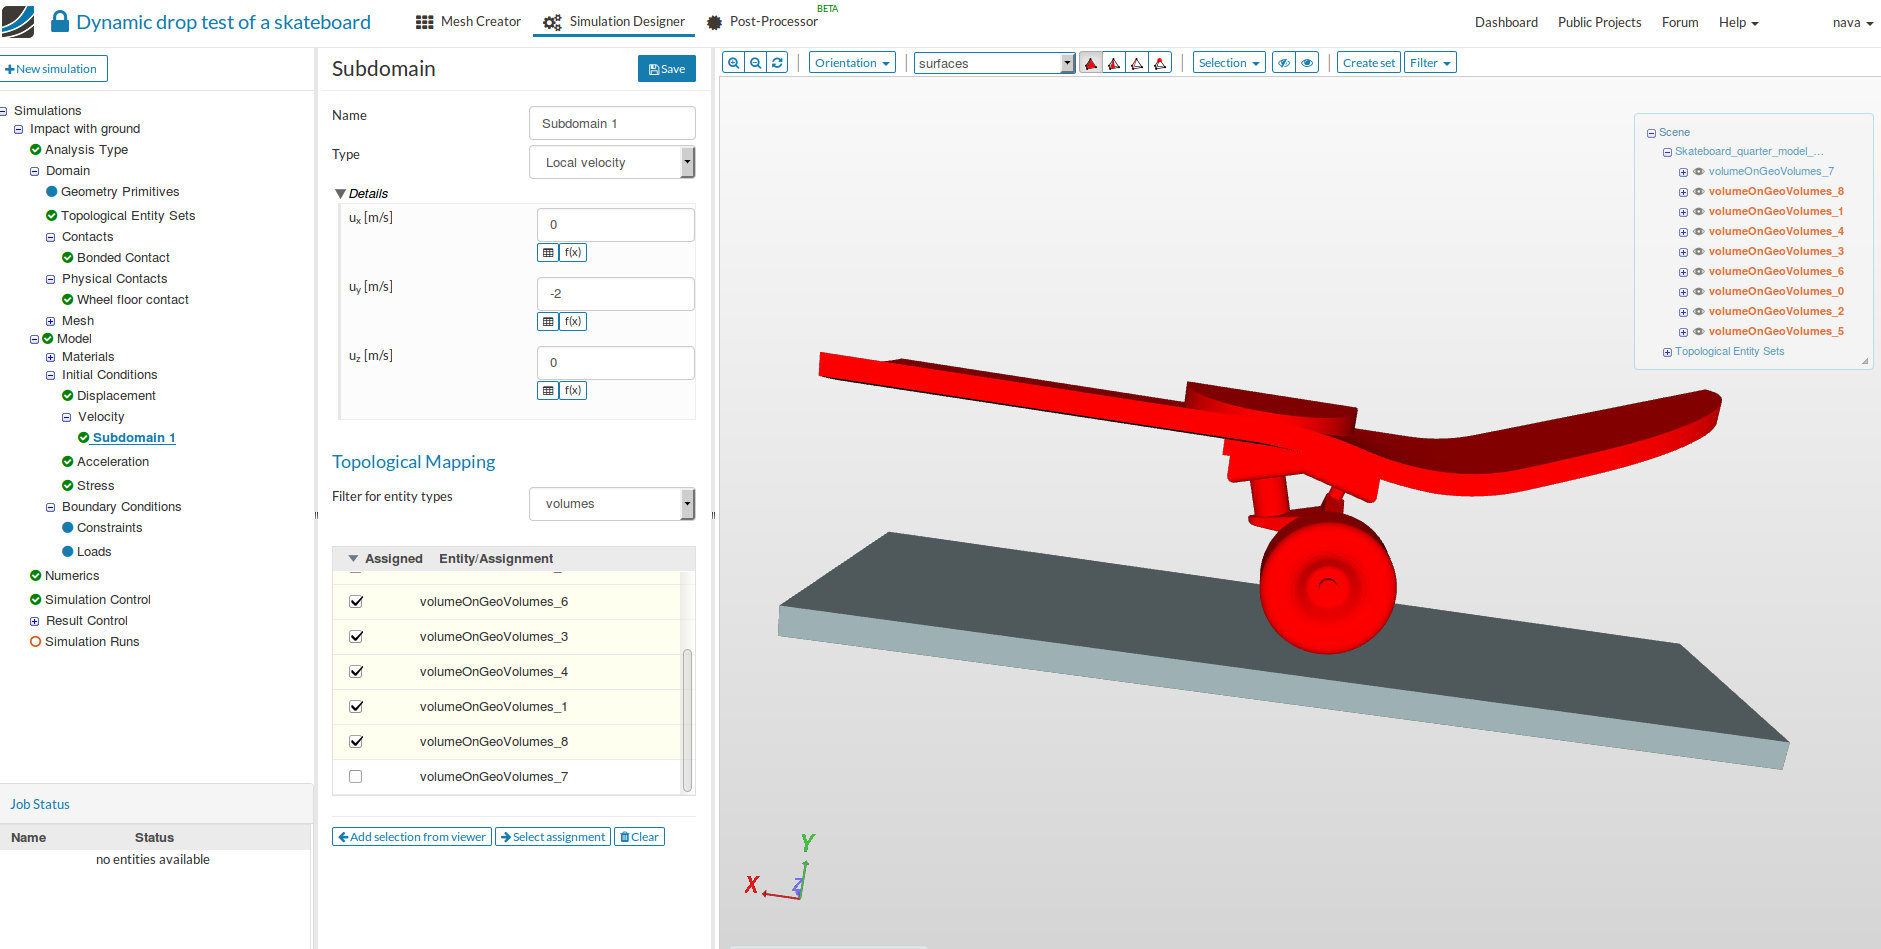Open the entity types filter dropdown showing volumes
Screen dimensions: 1881x949
coord(612,504)
